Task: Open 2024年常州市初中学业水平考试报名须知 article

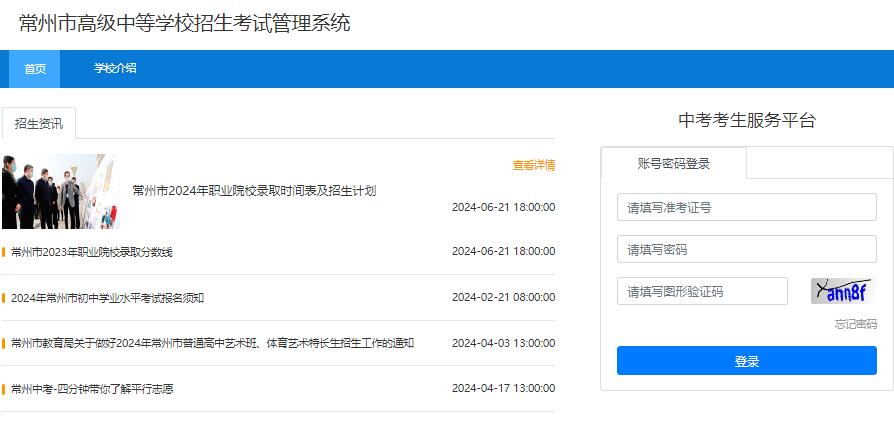Action: pos(108,298)
